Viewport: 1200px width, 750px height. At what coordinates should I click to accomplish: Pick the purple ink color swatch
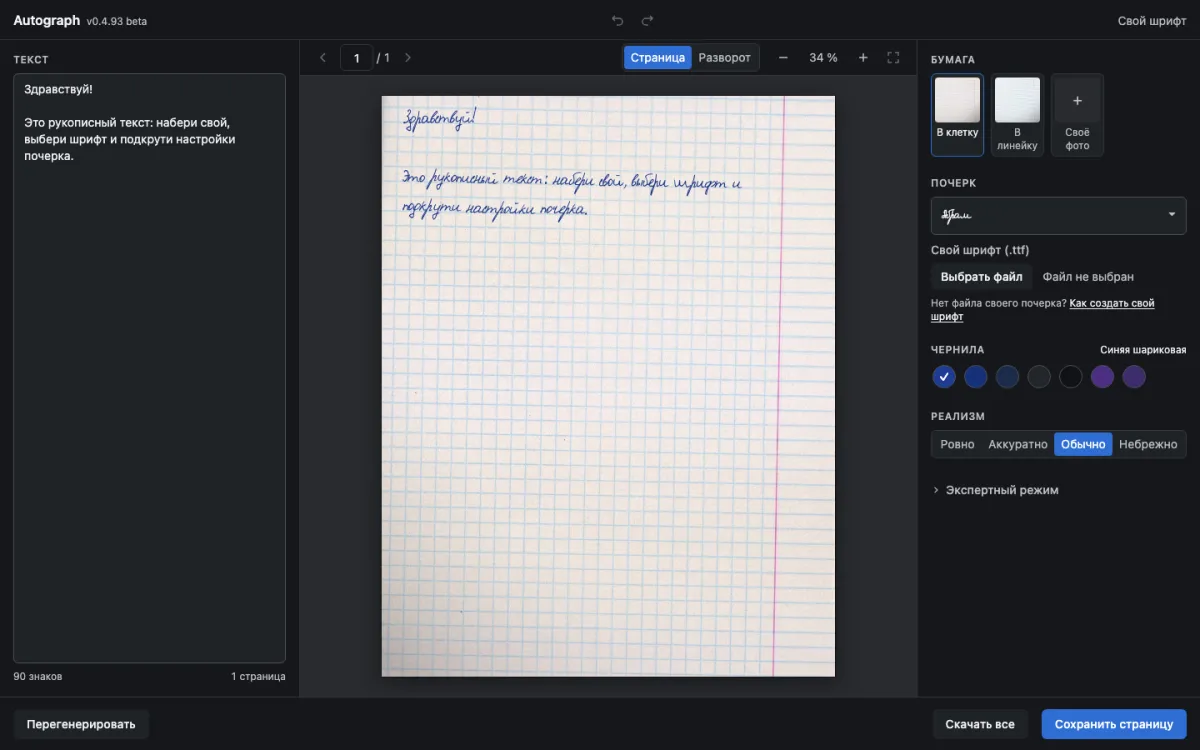[1102, 377]
